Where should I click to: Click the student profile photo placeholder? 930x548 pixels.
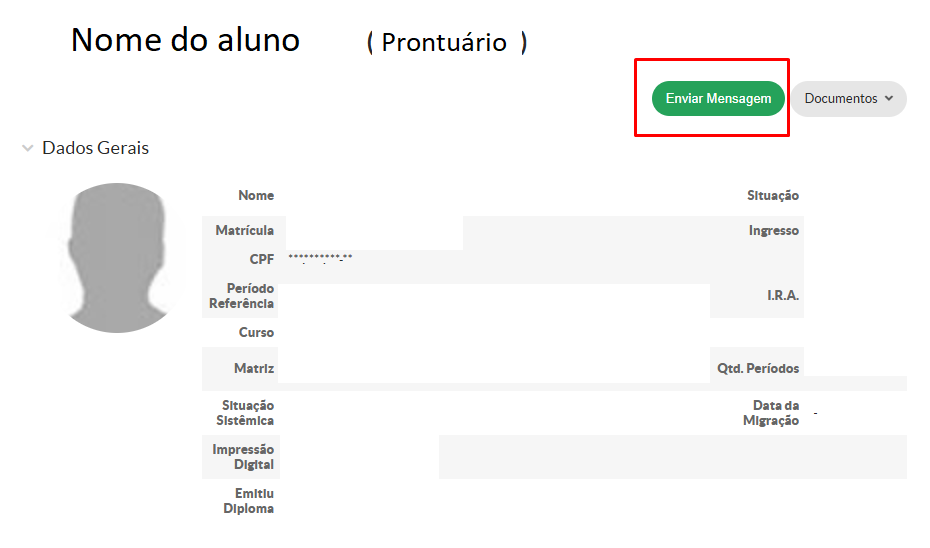pos(119,257)
